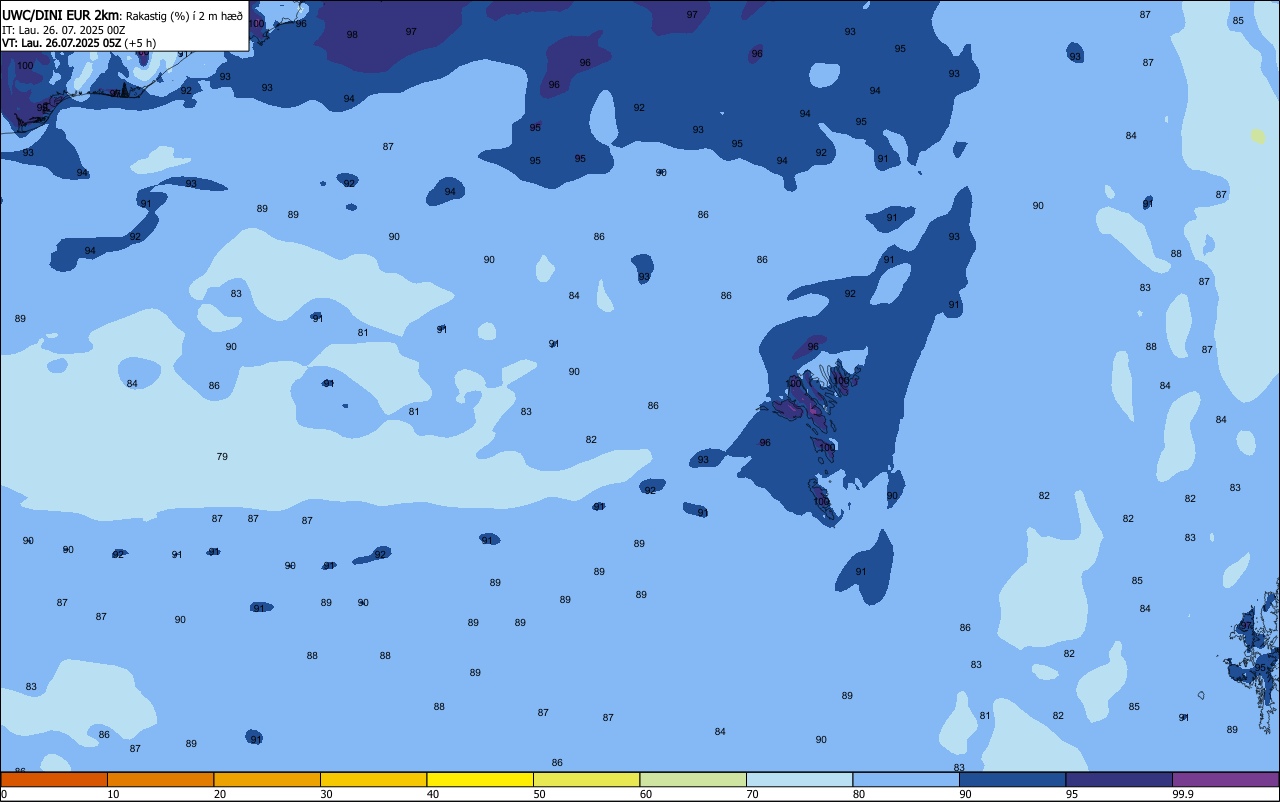Click the "70" tick label on the legend
The height and width of the screenshot is (802, 1280).
(x=752, y=794)
